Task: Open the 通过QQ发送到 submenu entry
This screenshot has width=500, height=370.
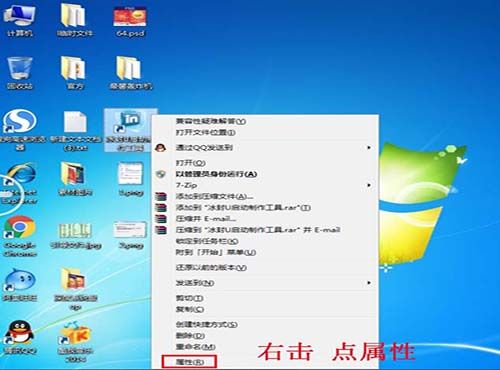Action: tap(265, 147)
